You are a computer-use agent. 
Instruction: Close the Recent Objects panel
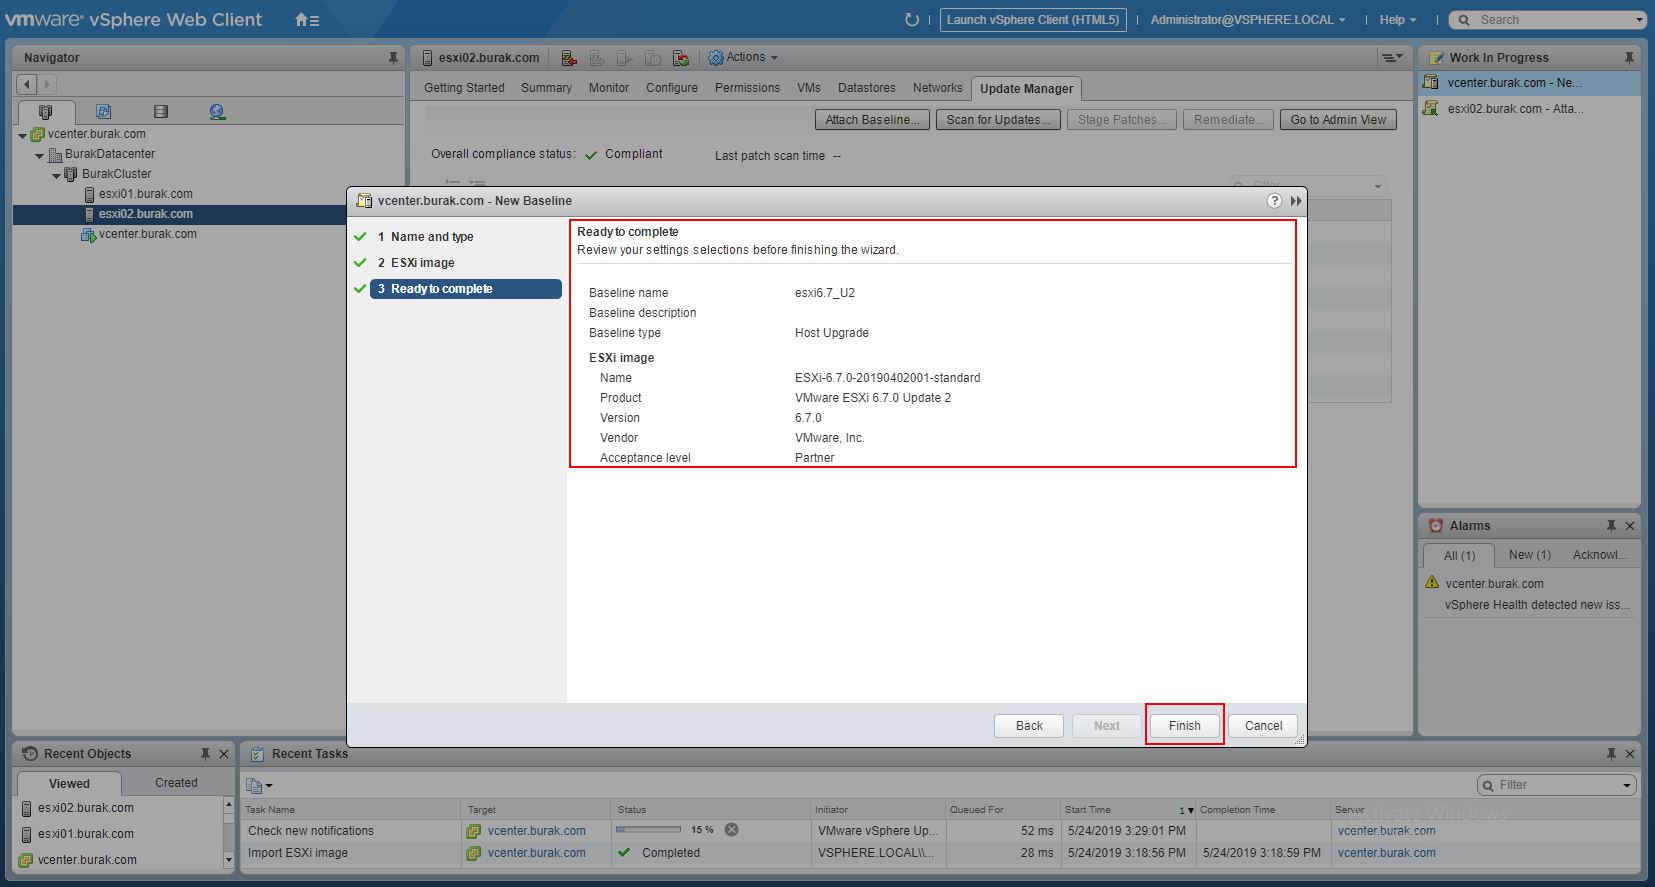coord(224,754)
